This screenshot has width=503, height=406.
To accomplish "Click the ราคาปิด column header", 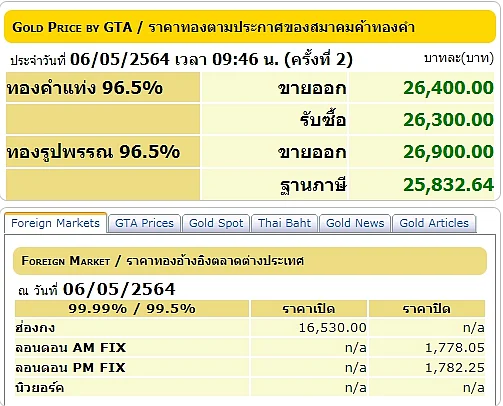I will 427,309.
